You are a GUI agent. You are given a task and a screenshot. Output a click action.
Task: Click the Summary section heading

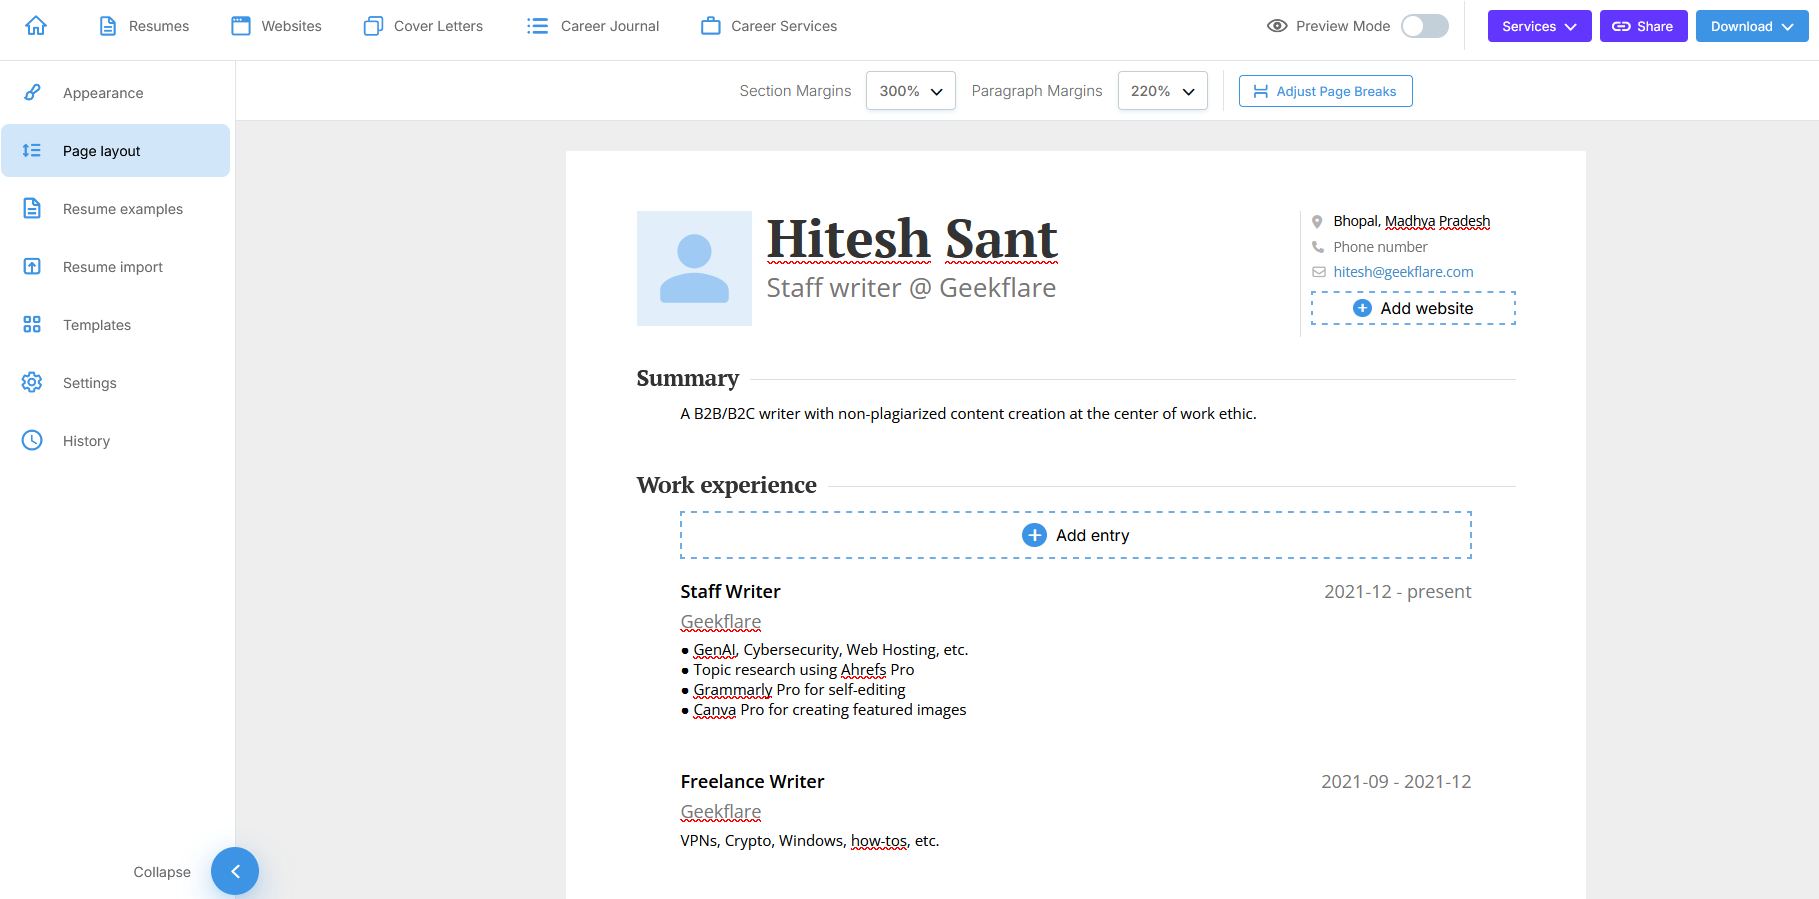[687, 378]
